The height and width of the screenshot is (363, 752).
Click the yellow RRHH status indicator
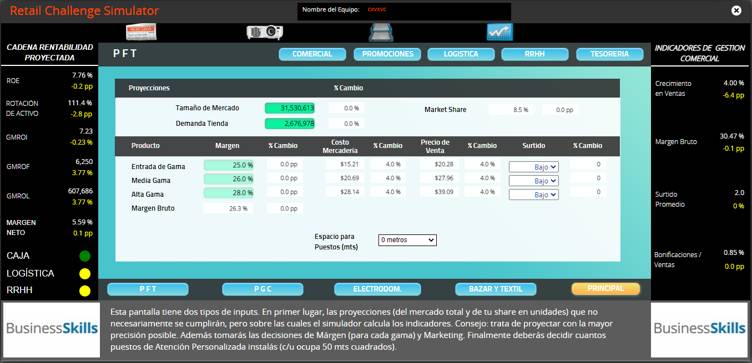(x=85, y=291)
